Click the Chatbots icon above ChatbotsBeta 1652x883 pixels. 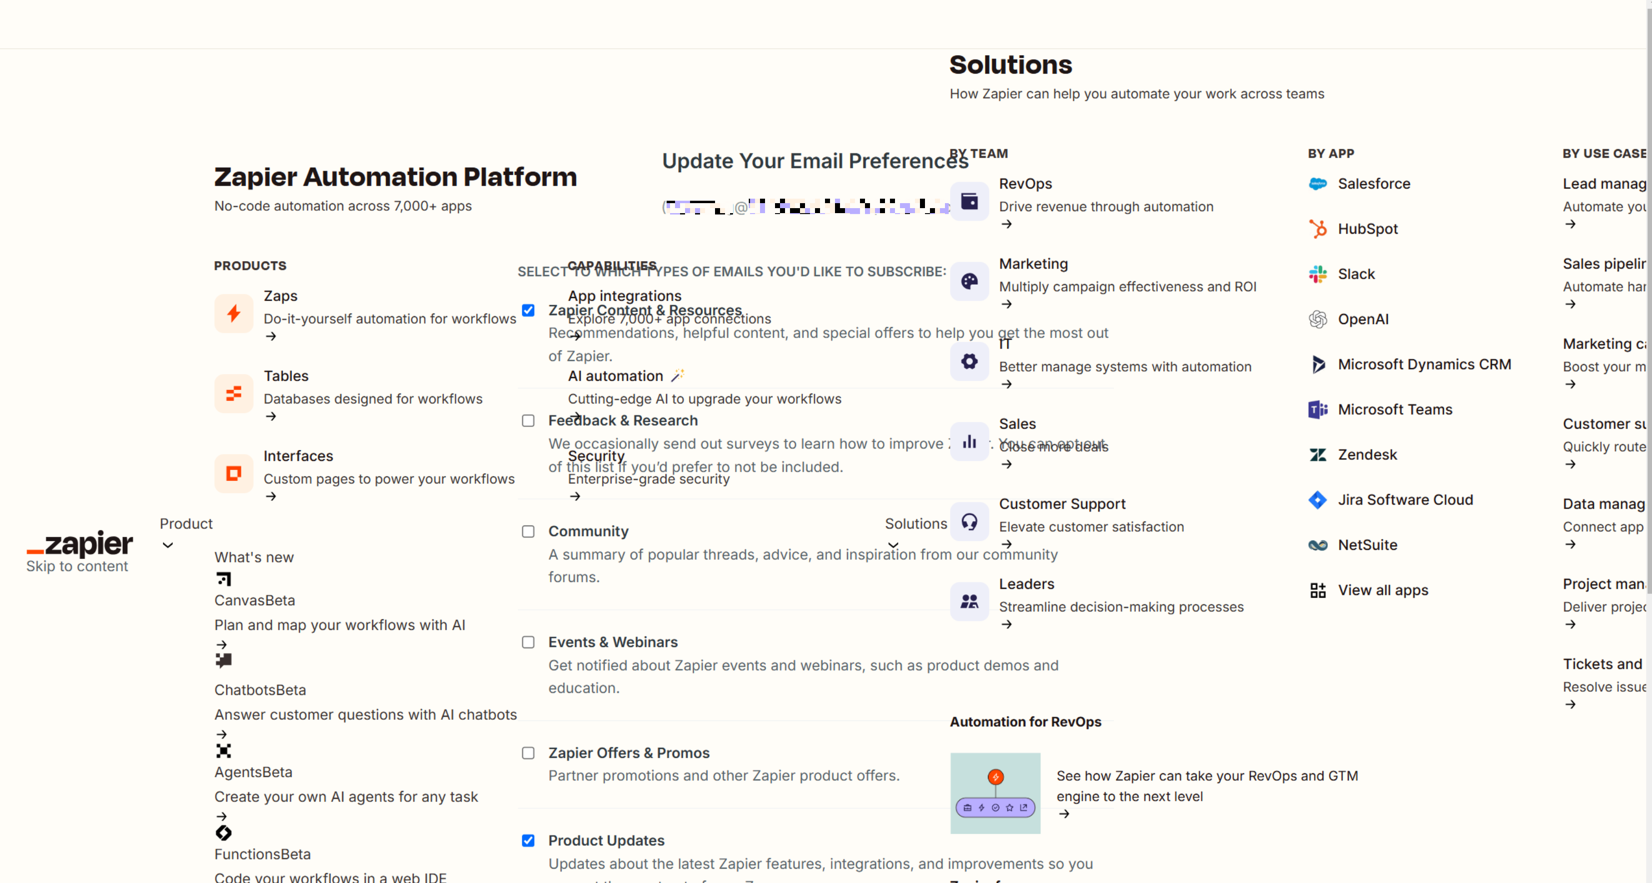223,660
